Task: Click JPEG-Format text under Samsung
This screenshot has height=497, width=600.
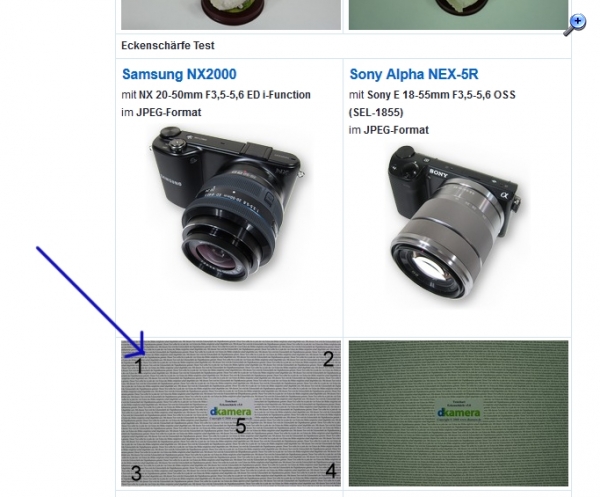Action: [x=168, y=112]
